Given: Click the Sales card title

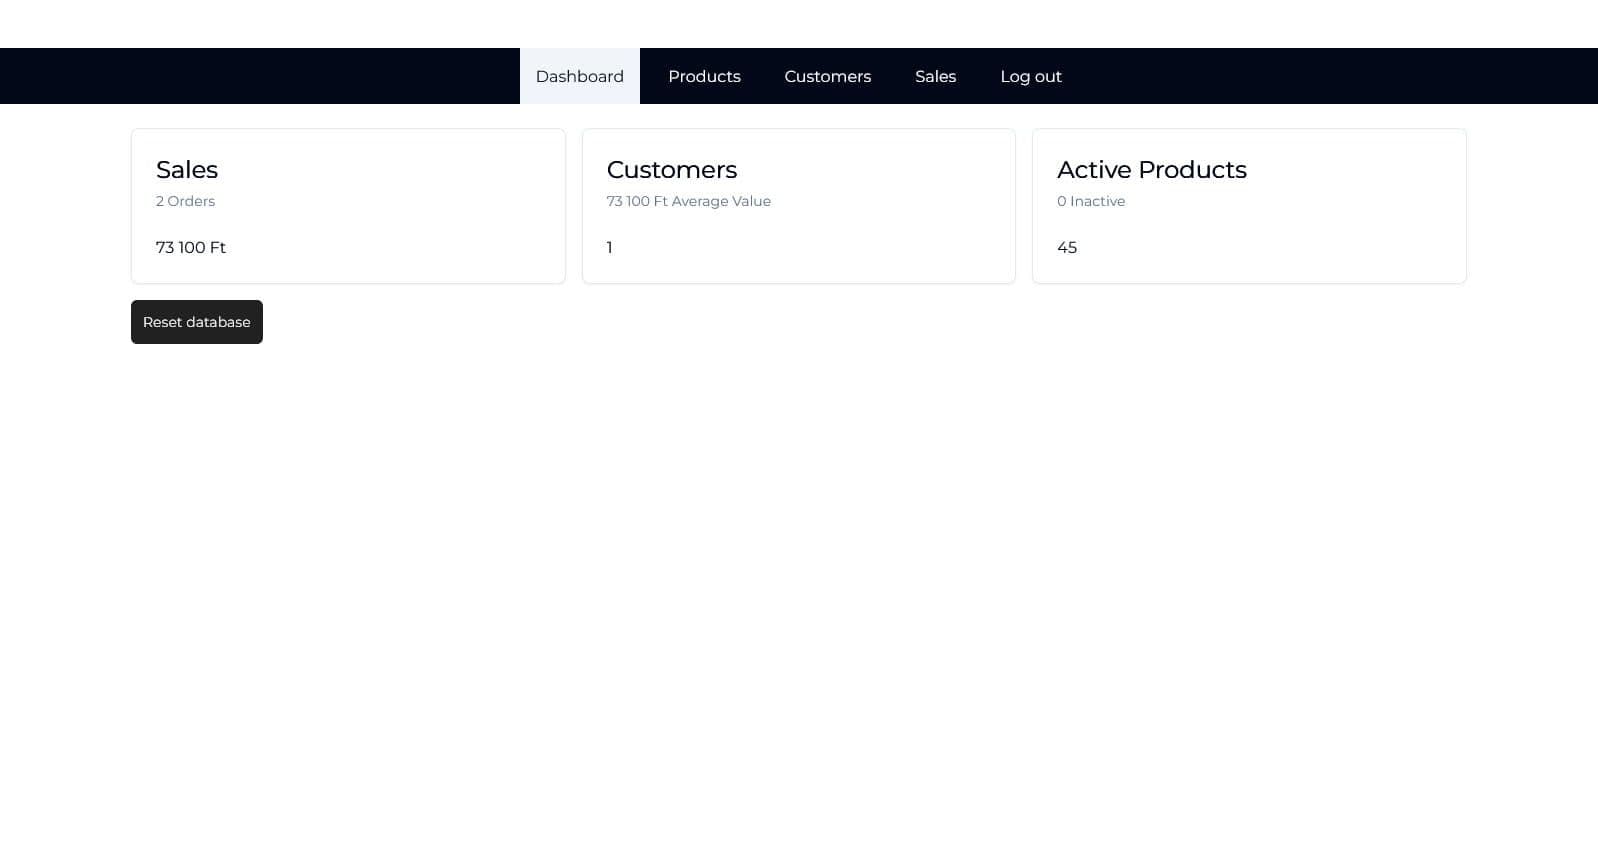Looking at the screenshot, I should tap(187, 170).
